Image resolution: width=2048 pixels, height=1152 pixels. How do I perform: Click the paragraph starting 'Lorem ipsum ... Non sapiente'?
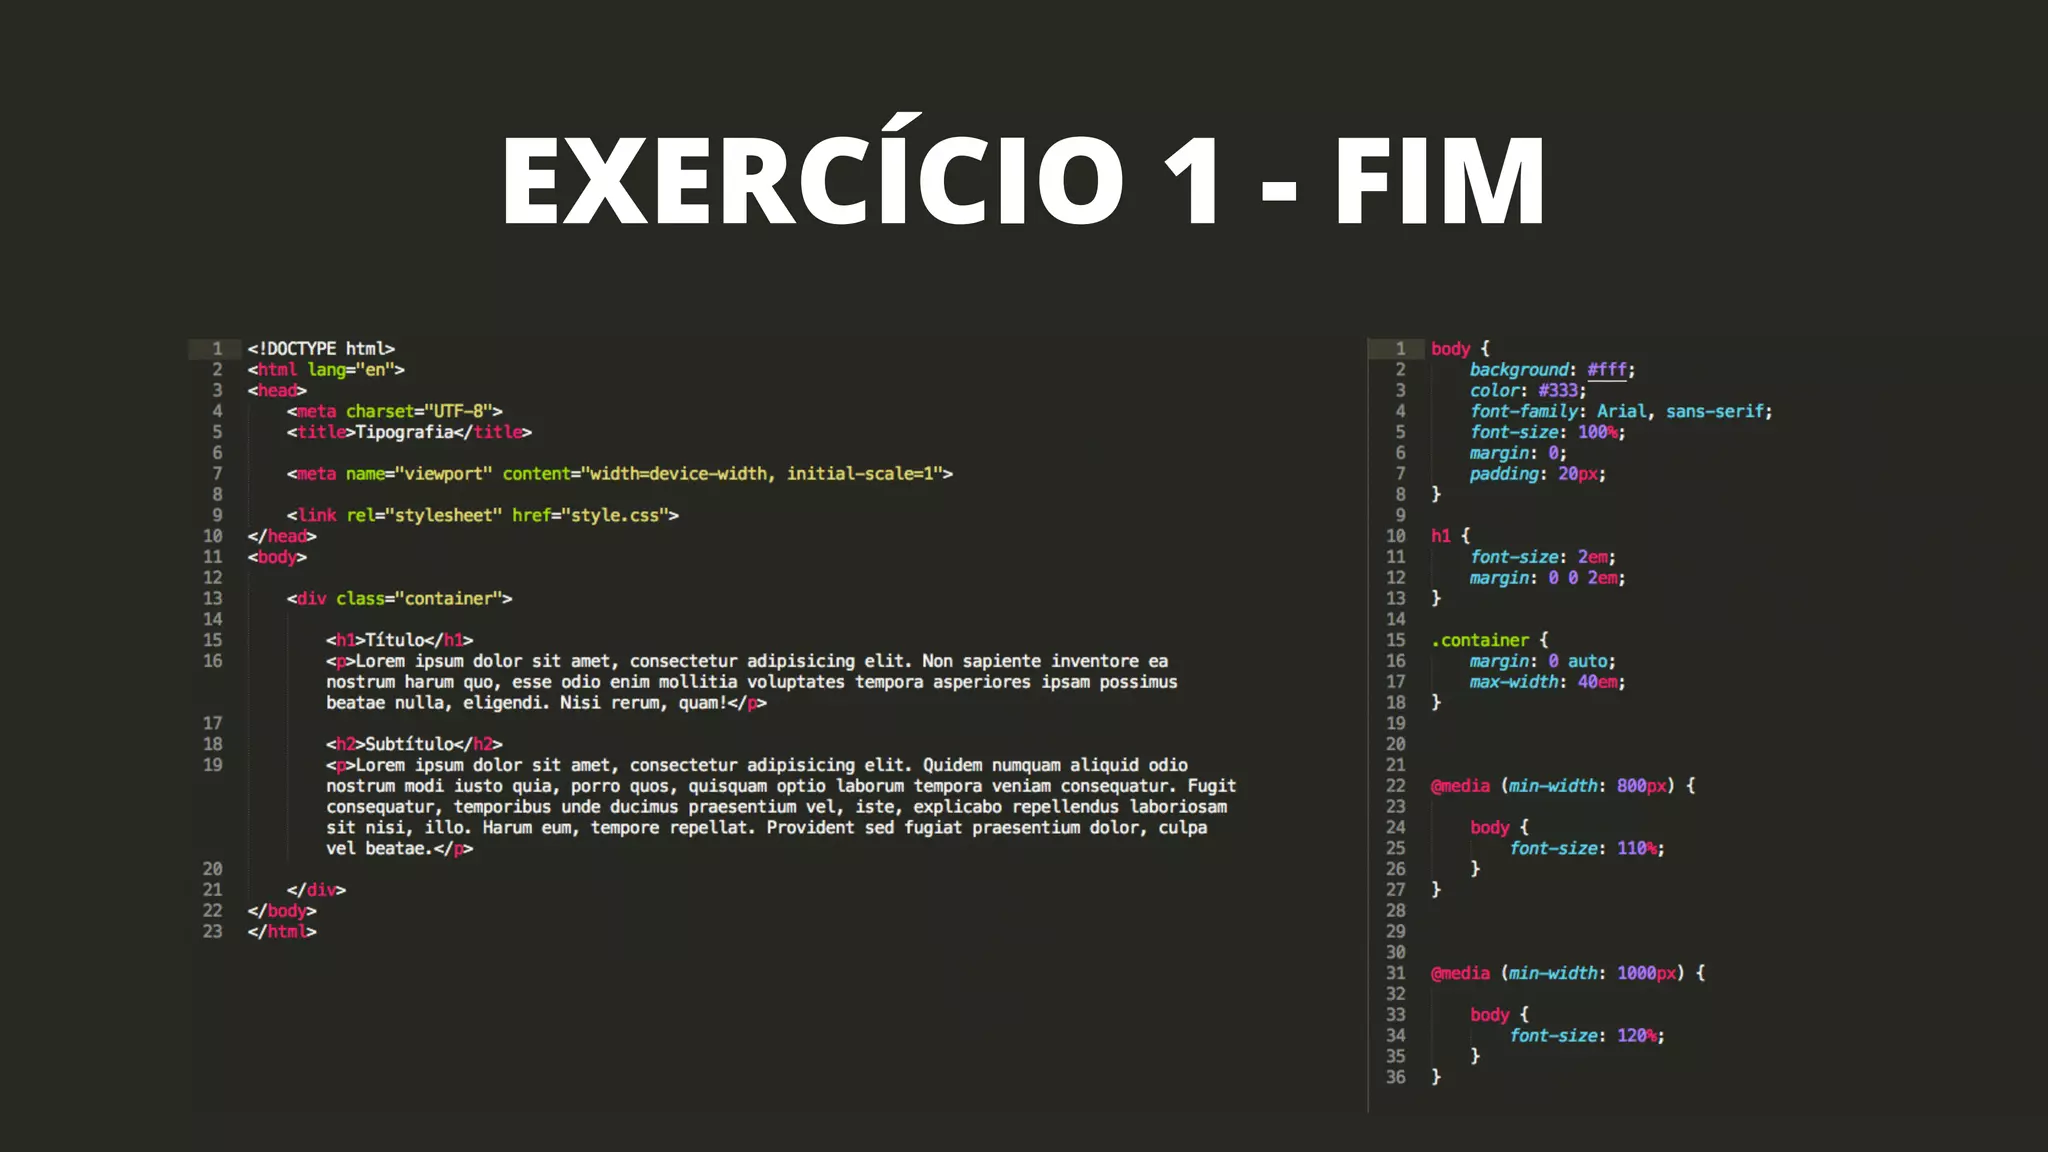tap(751, 682)
